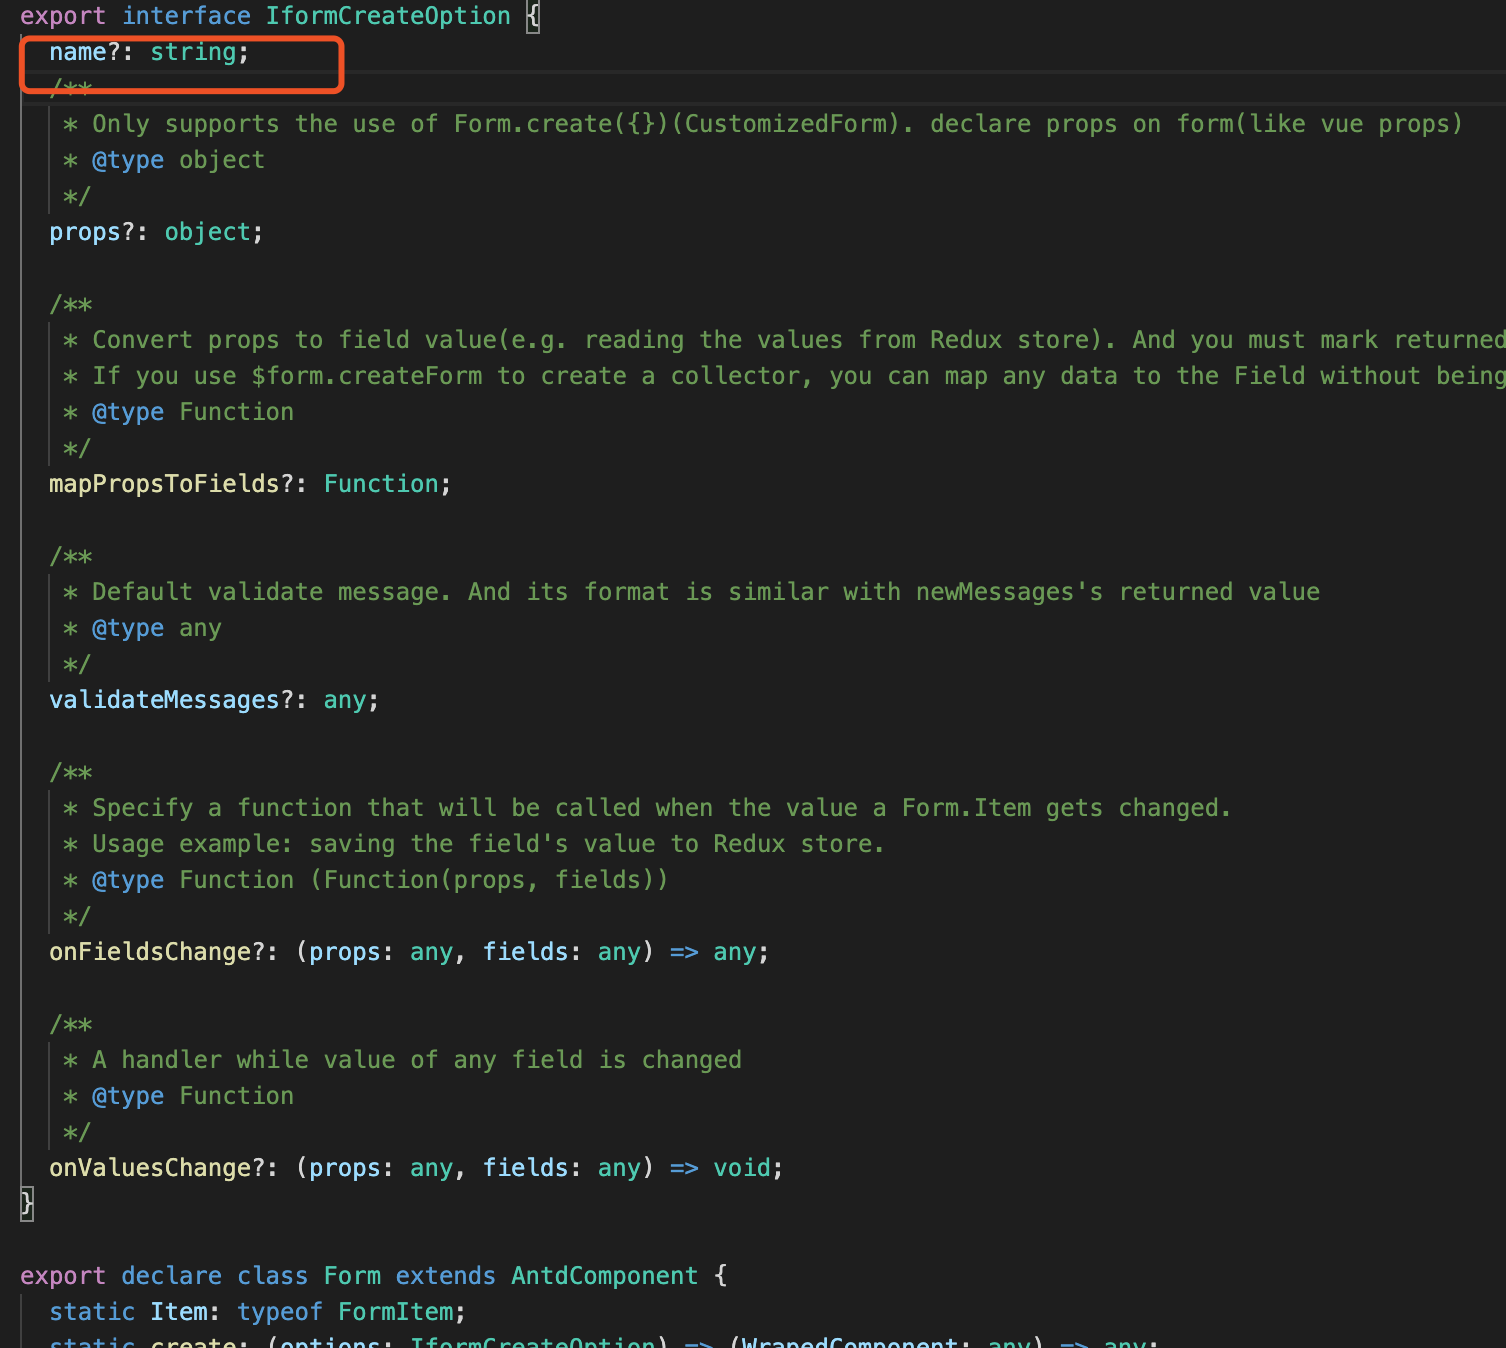This screenshot has height=1348, width=1506.
Task: Click comment line "Only supports the use of Form.create"
Action: [x=763, y=124]
